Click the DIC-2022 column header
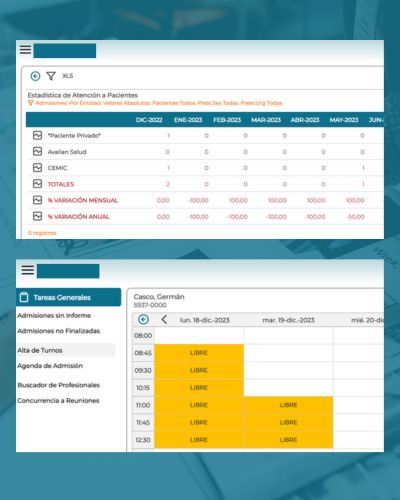 [149, 120]
